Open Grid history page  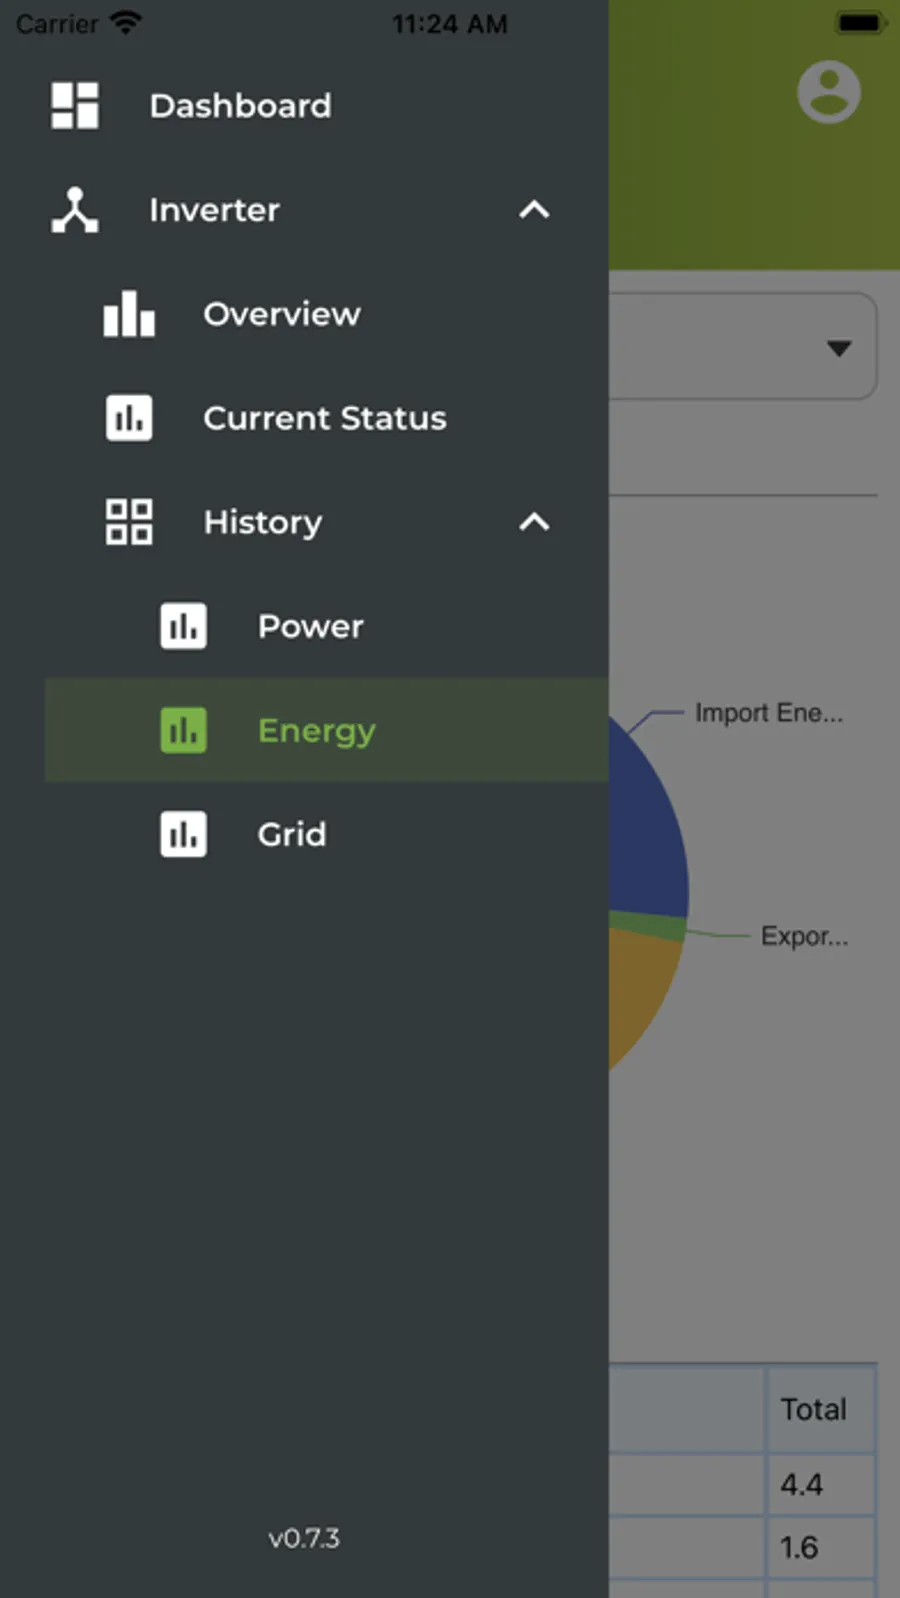click(292, 834)
